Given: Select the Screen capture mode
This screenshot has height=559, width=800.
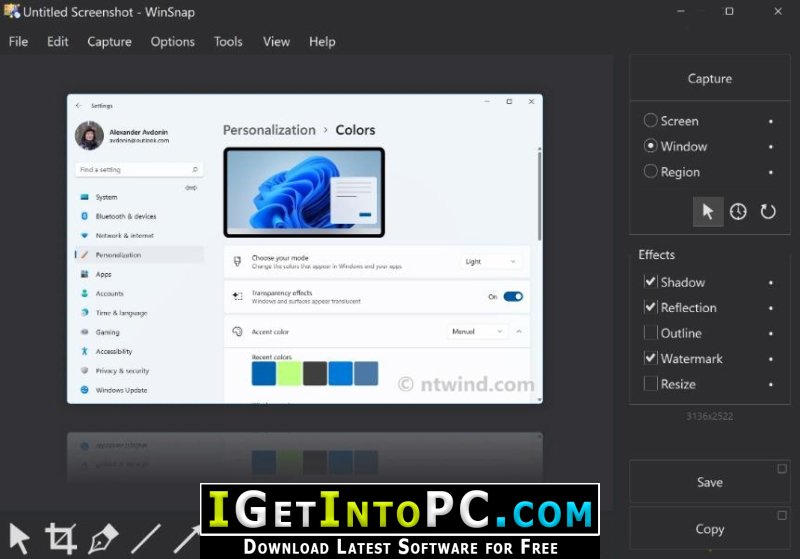Looking at the screenshot, I should 651,121.
